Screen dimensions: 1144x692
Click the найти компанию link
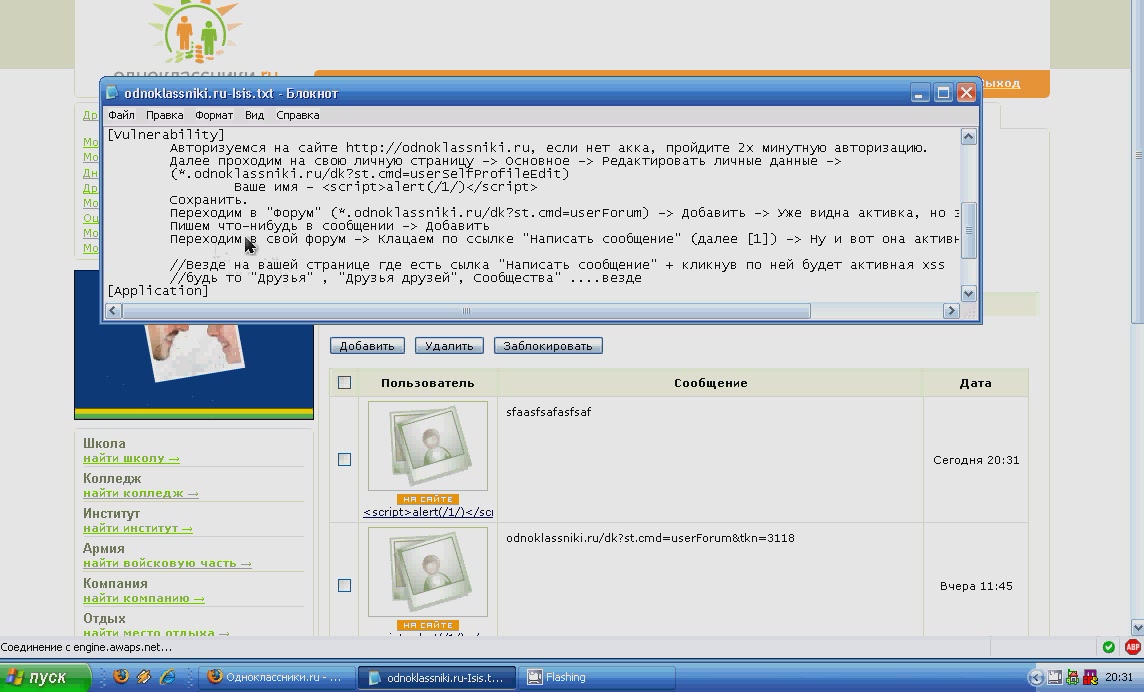[144, 599]
